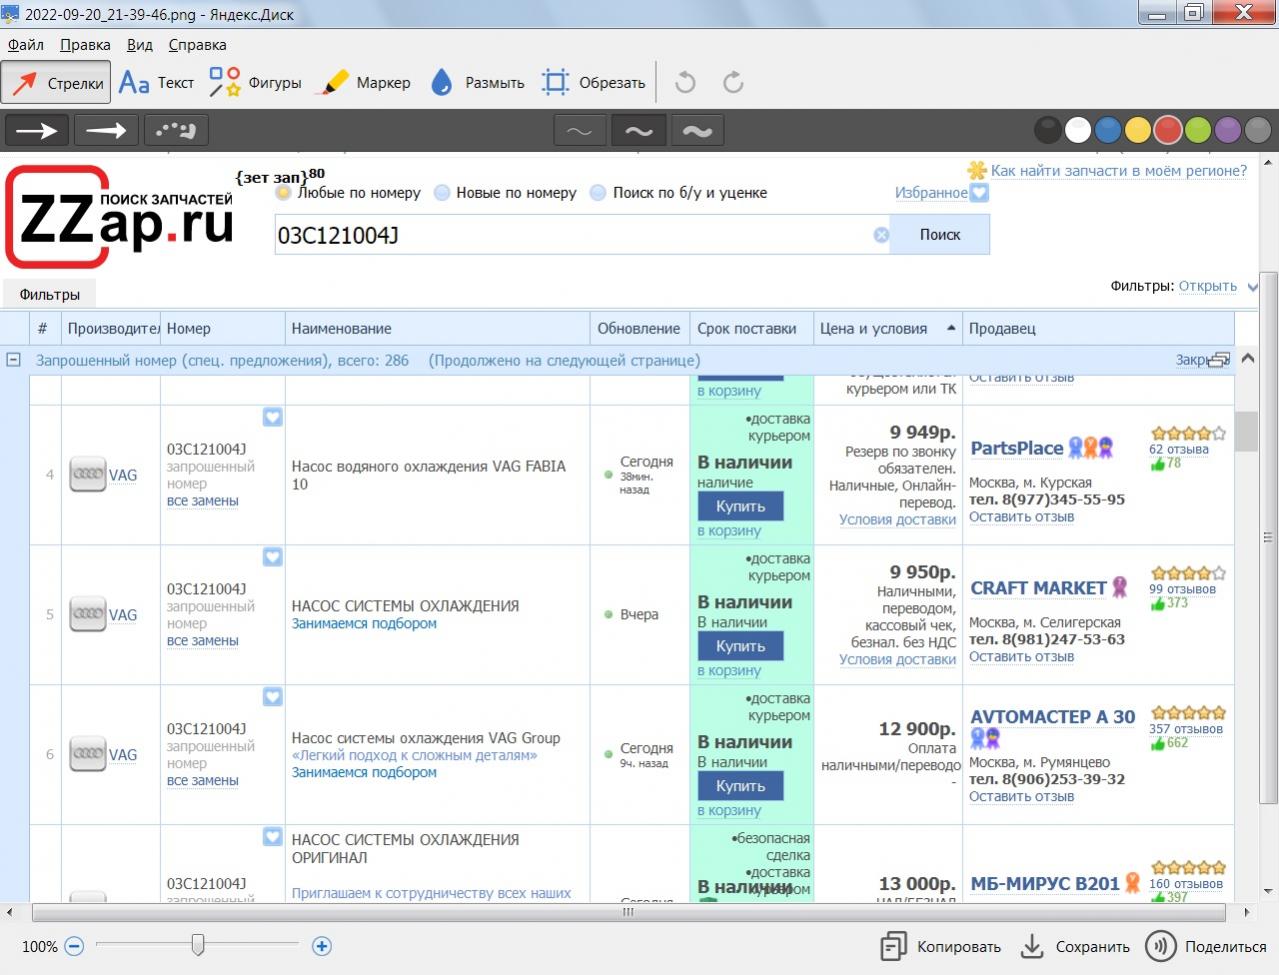Click Условия доставки in the CRAFT MARKET row

click(897, 659)
